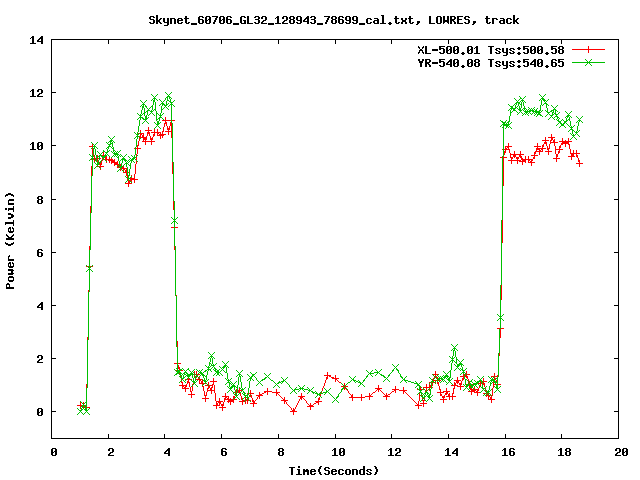The image size is (640, 480).
Task: Click the x-axis tick label 16
Action: tap(508, 452)
